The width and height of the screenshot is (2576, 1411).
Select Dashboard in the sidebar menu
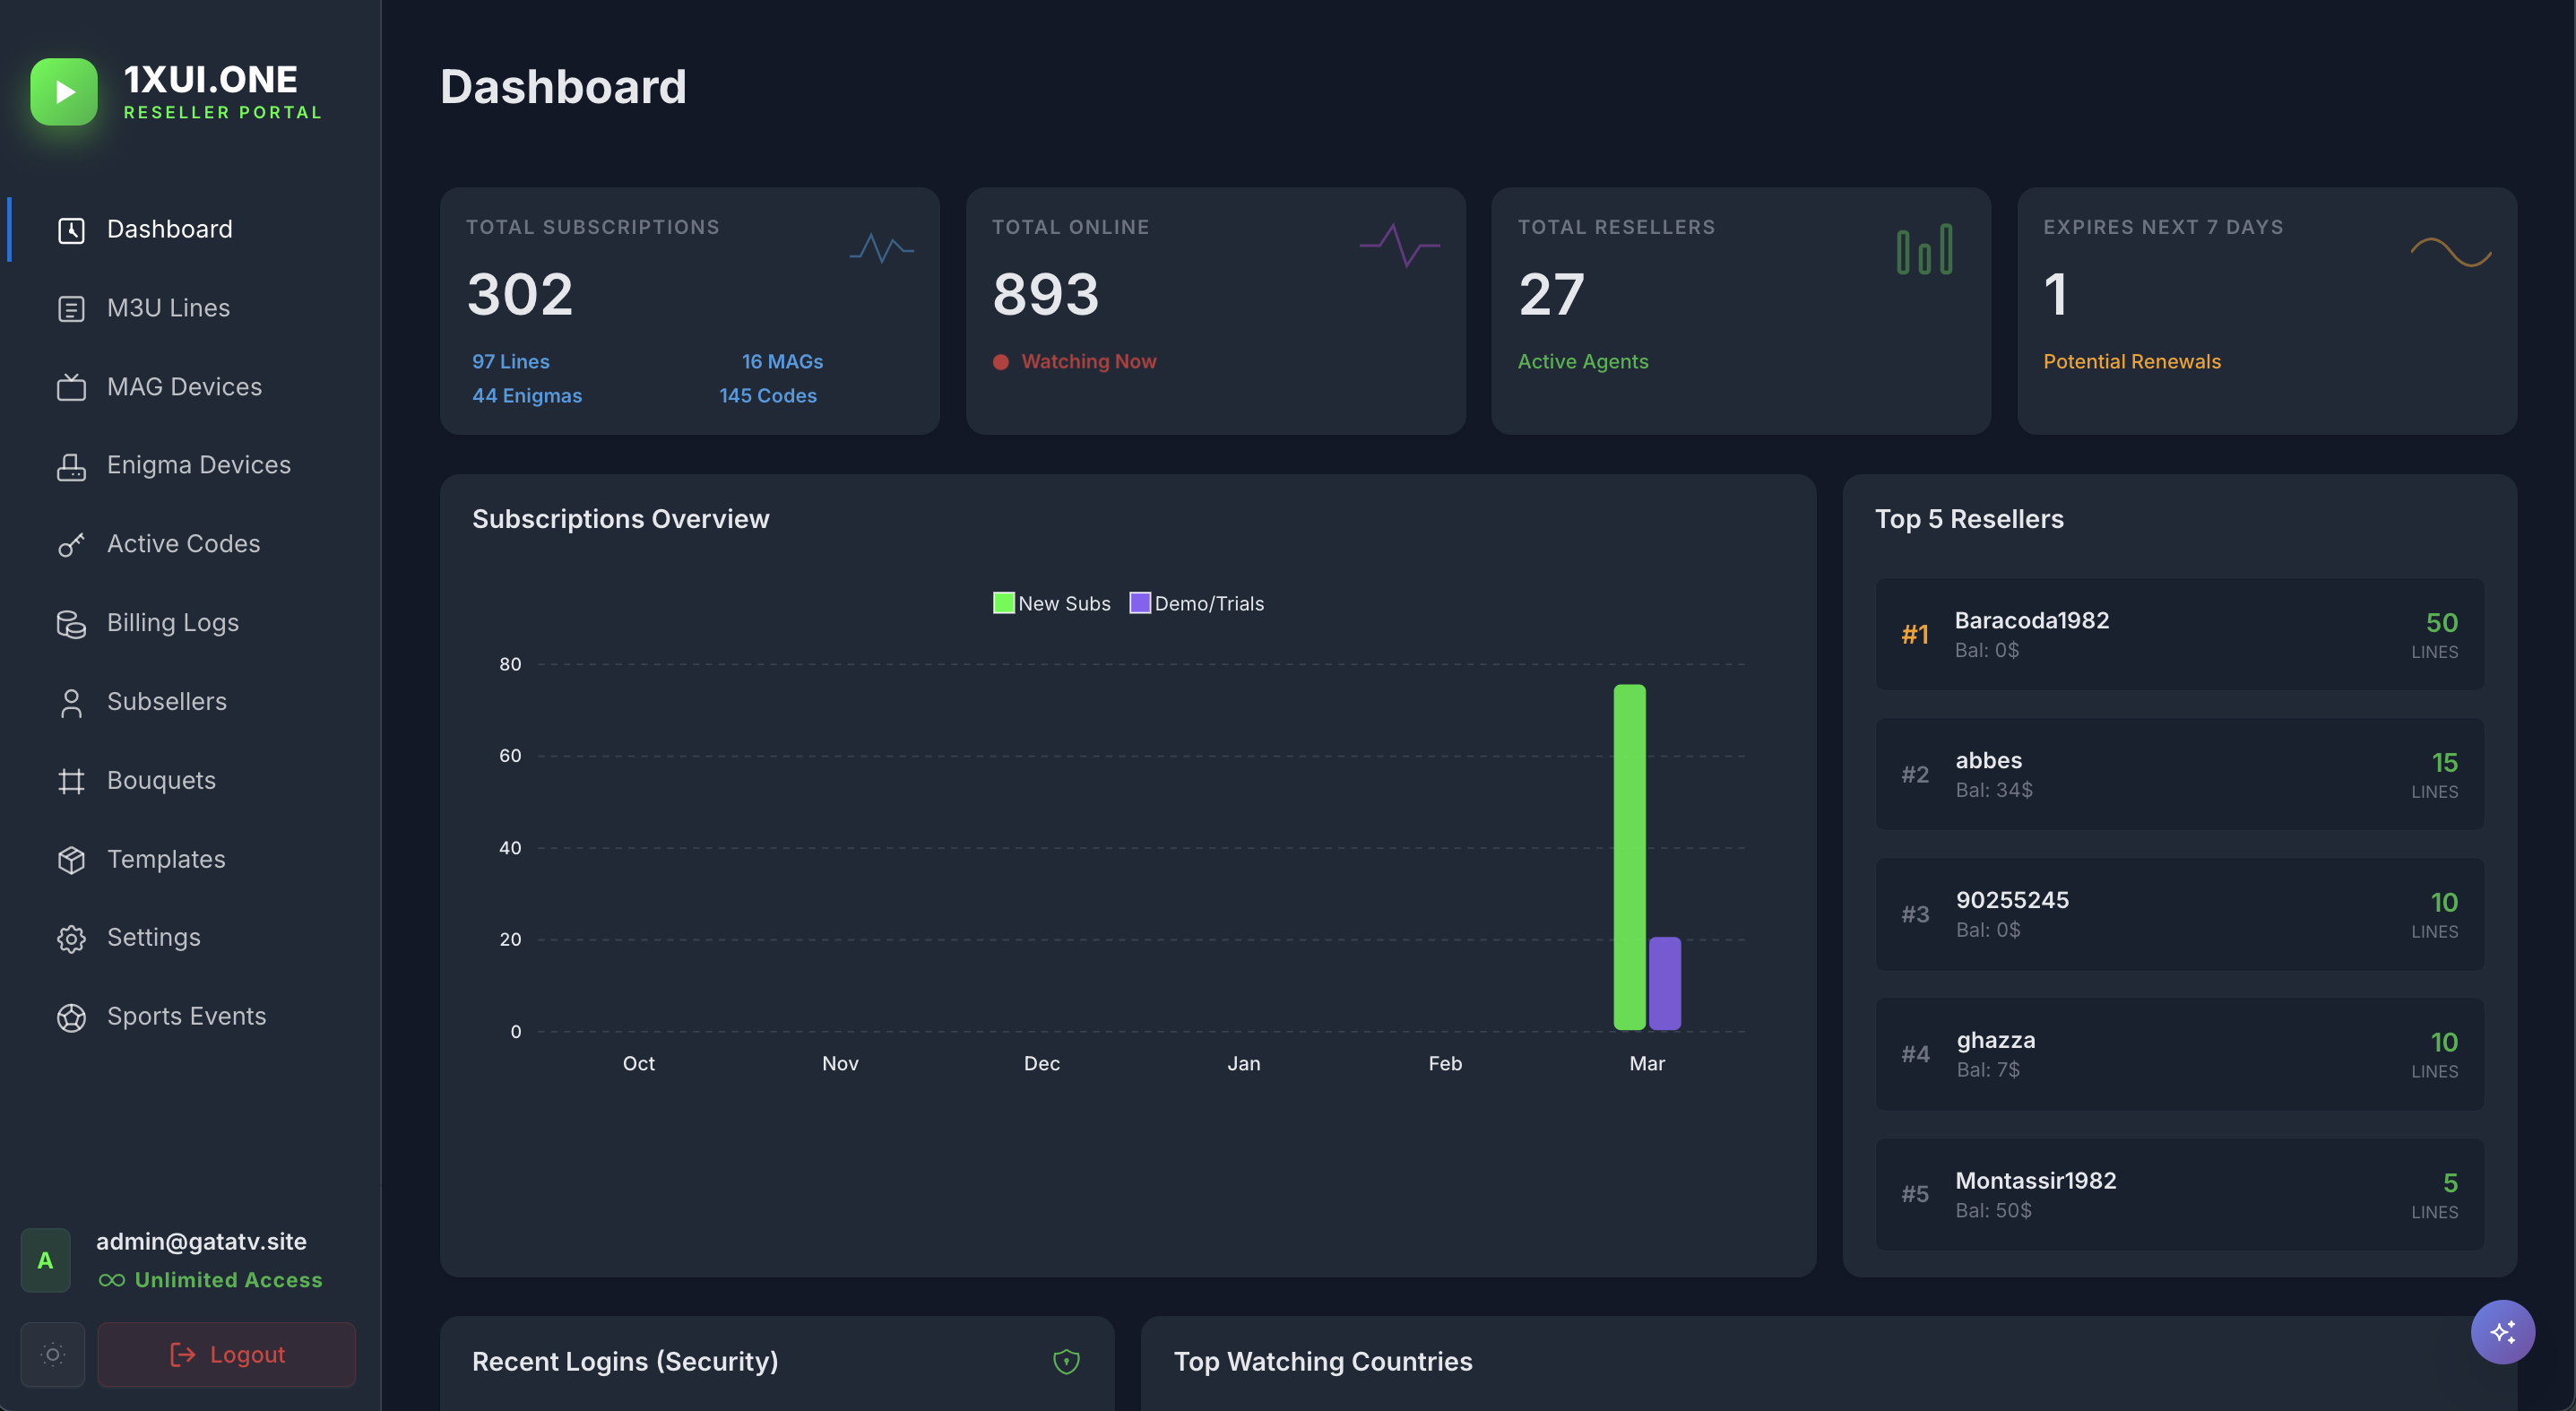[x=70, y=229]
